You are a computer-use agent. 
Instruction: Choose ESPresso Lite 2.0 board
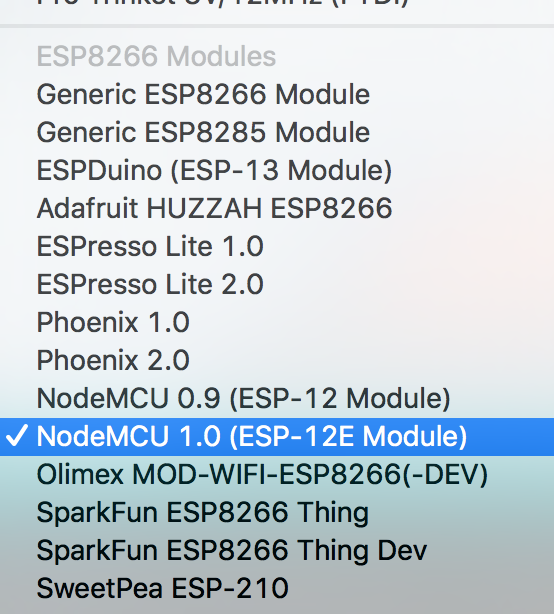point(277,284)
